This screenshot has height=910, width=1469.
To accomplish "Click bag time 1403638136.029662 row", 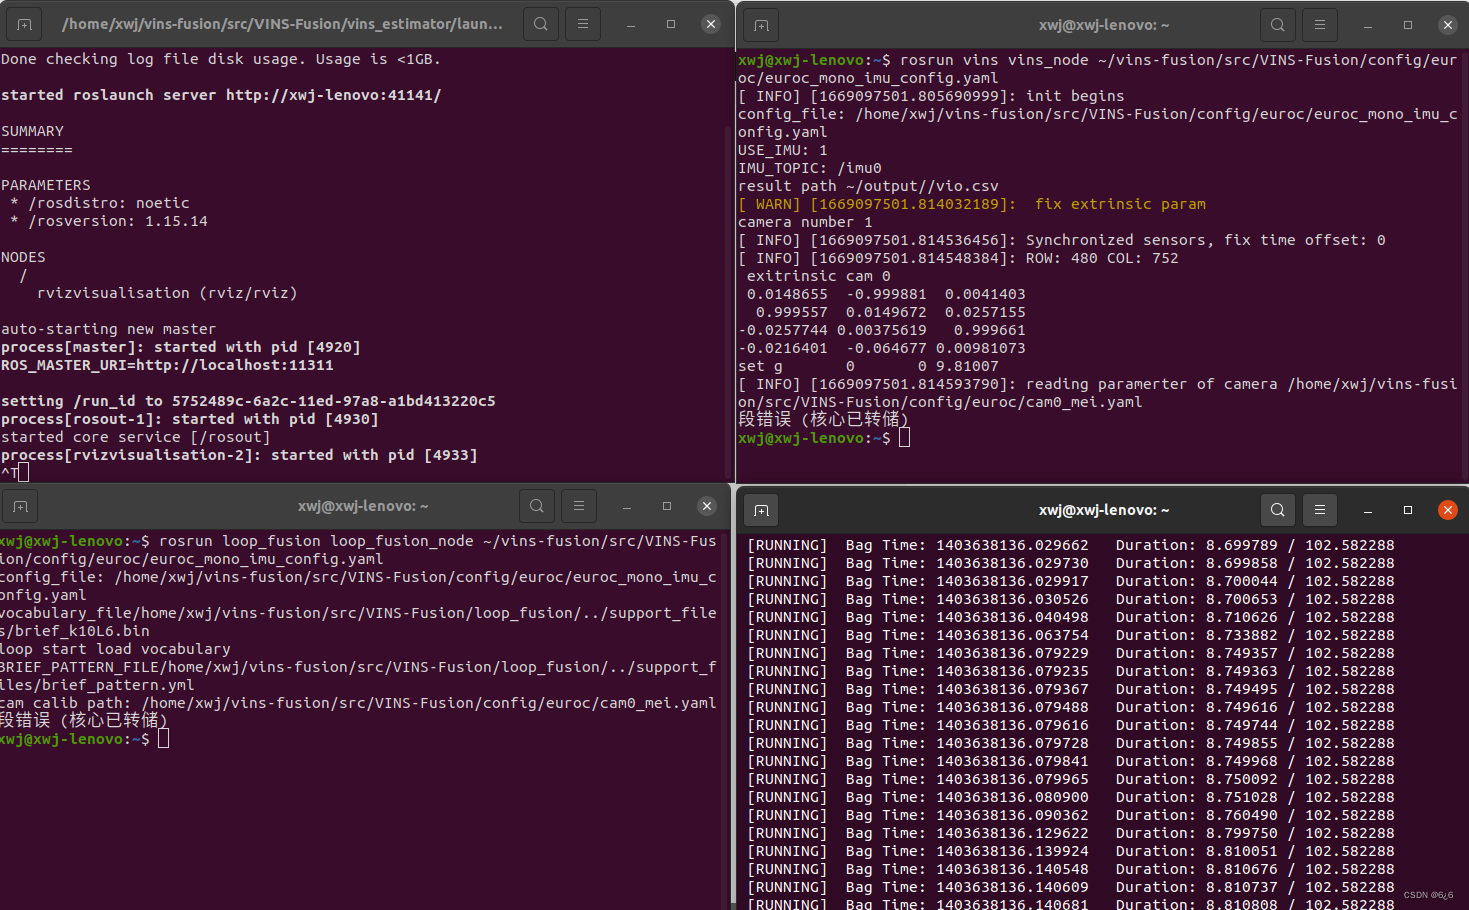I will [x=1071, y=545].
